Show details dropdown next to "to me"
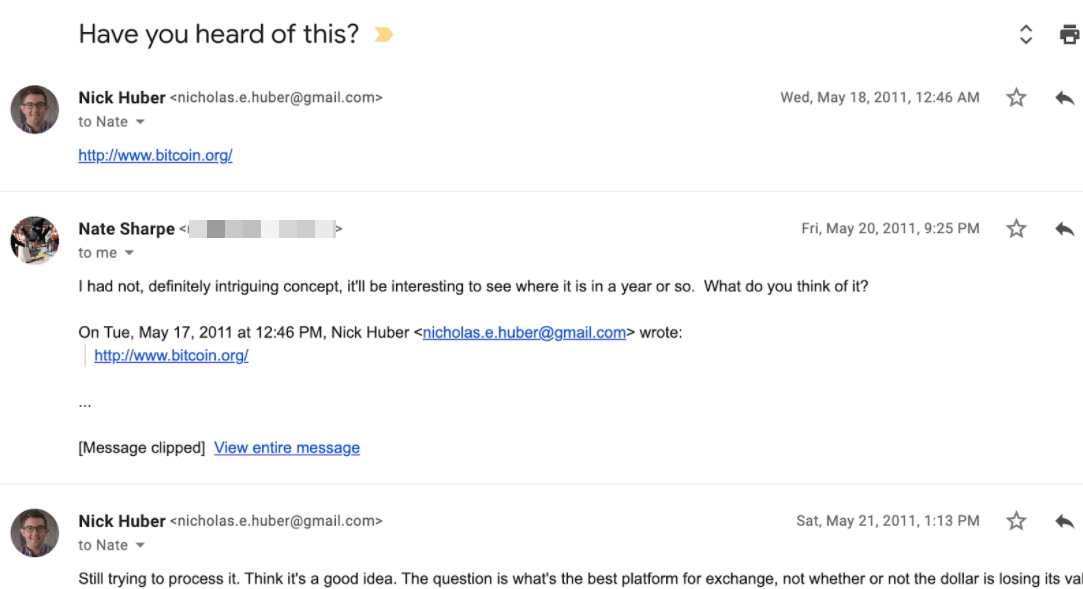Image resolution: width=1083 pixels, height=589 pixels. point(129,253)
